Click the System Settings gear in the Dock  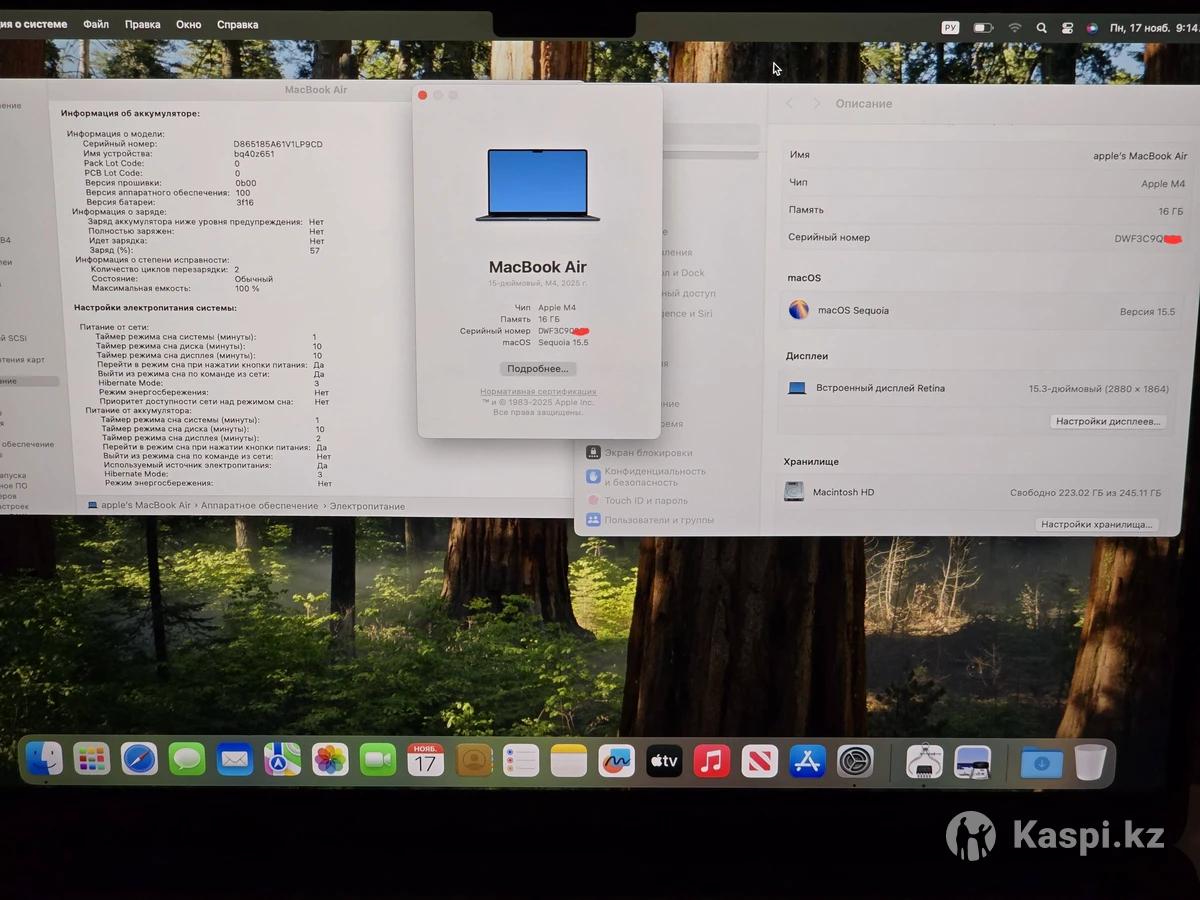point(855,761)
